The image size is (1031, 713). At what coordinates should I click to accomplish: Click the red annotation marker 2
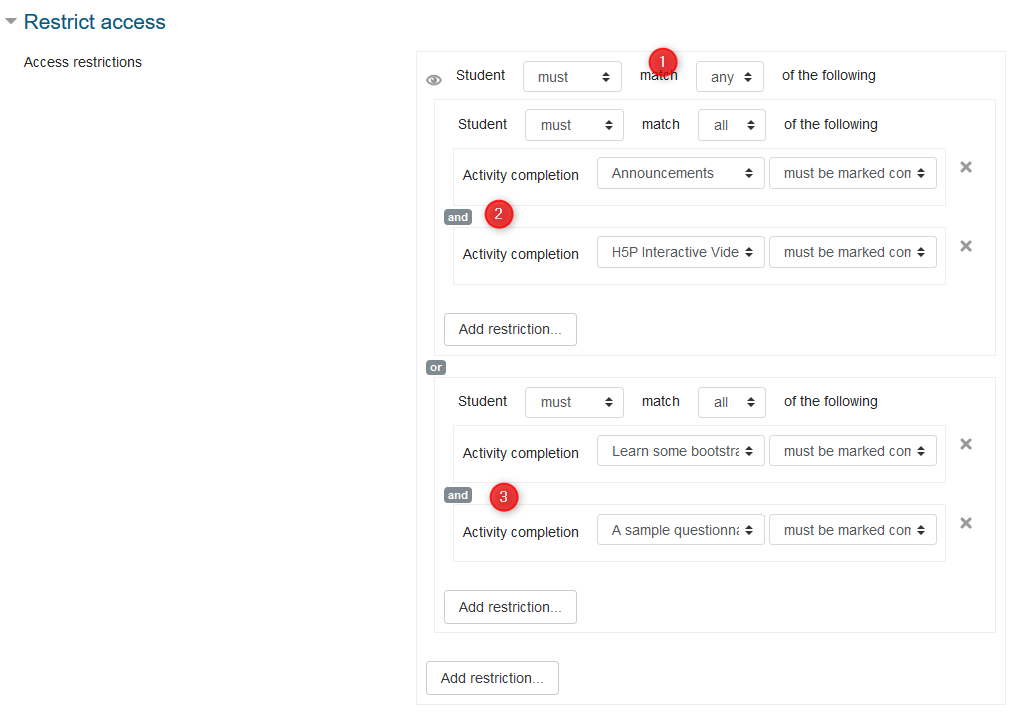click(x=499, y=213)
